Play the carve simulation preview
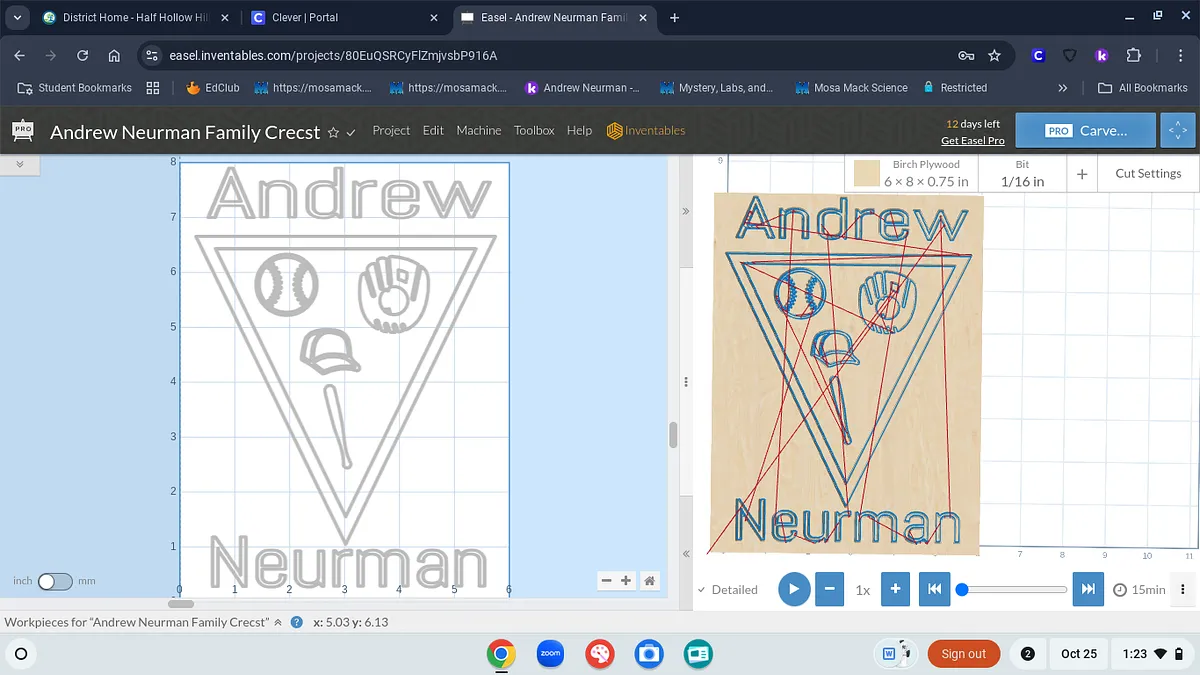The height and width of the screenshot is (675, 1200). click(793, 589)
